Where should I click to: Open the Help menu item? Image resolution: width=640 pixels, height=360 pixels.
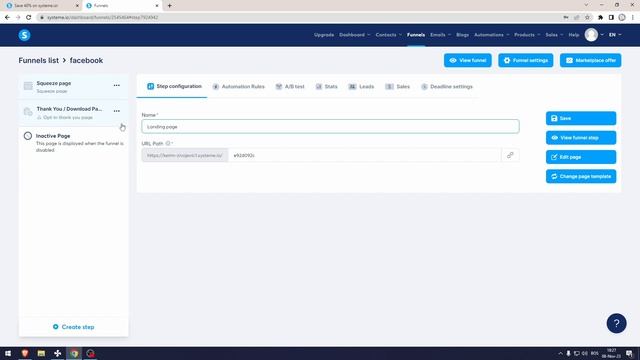573,35
